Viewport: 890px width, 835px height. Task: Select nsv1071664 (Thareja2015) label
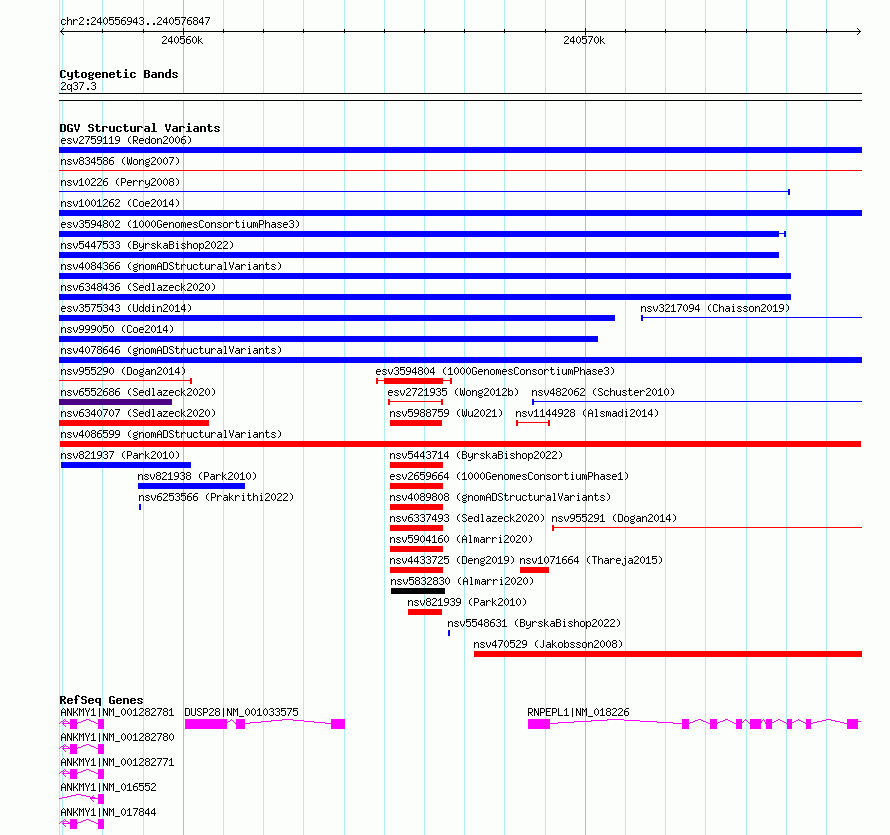[591, 560]
